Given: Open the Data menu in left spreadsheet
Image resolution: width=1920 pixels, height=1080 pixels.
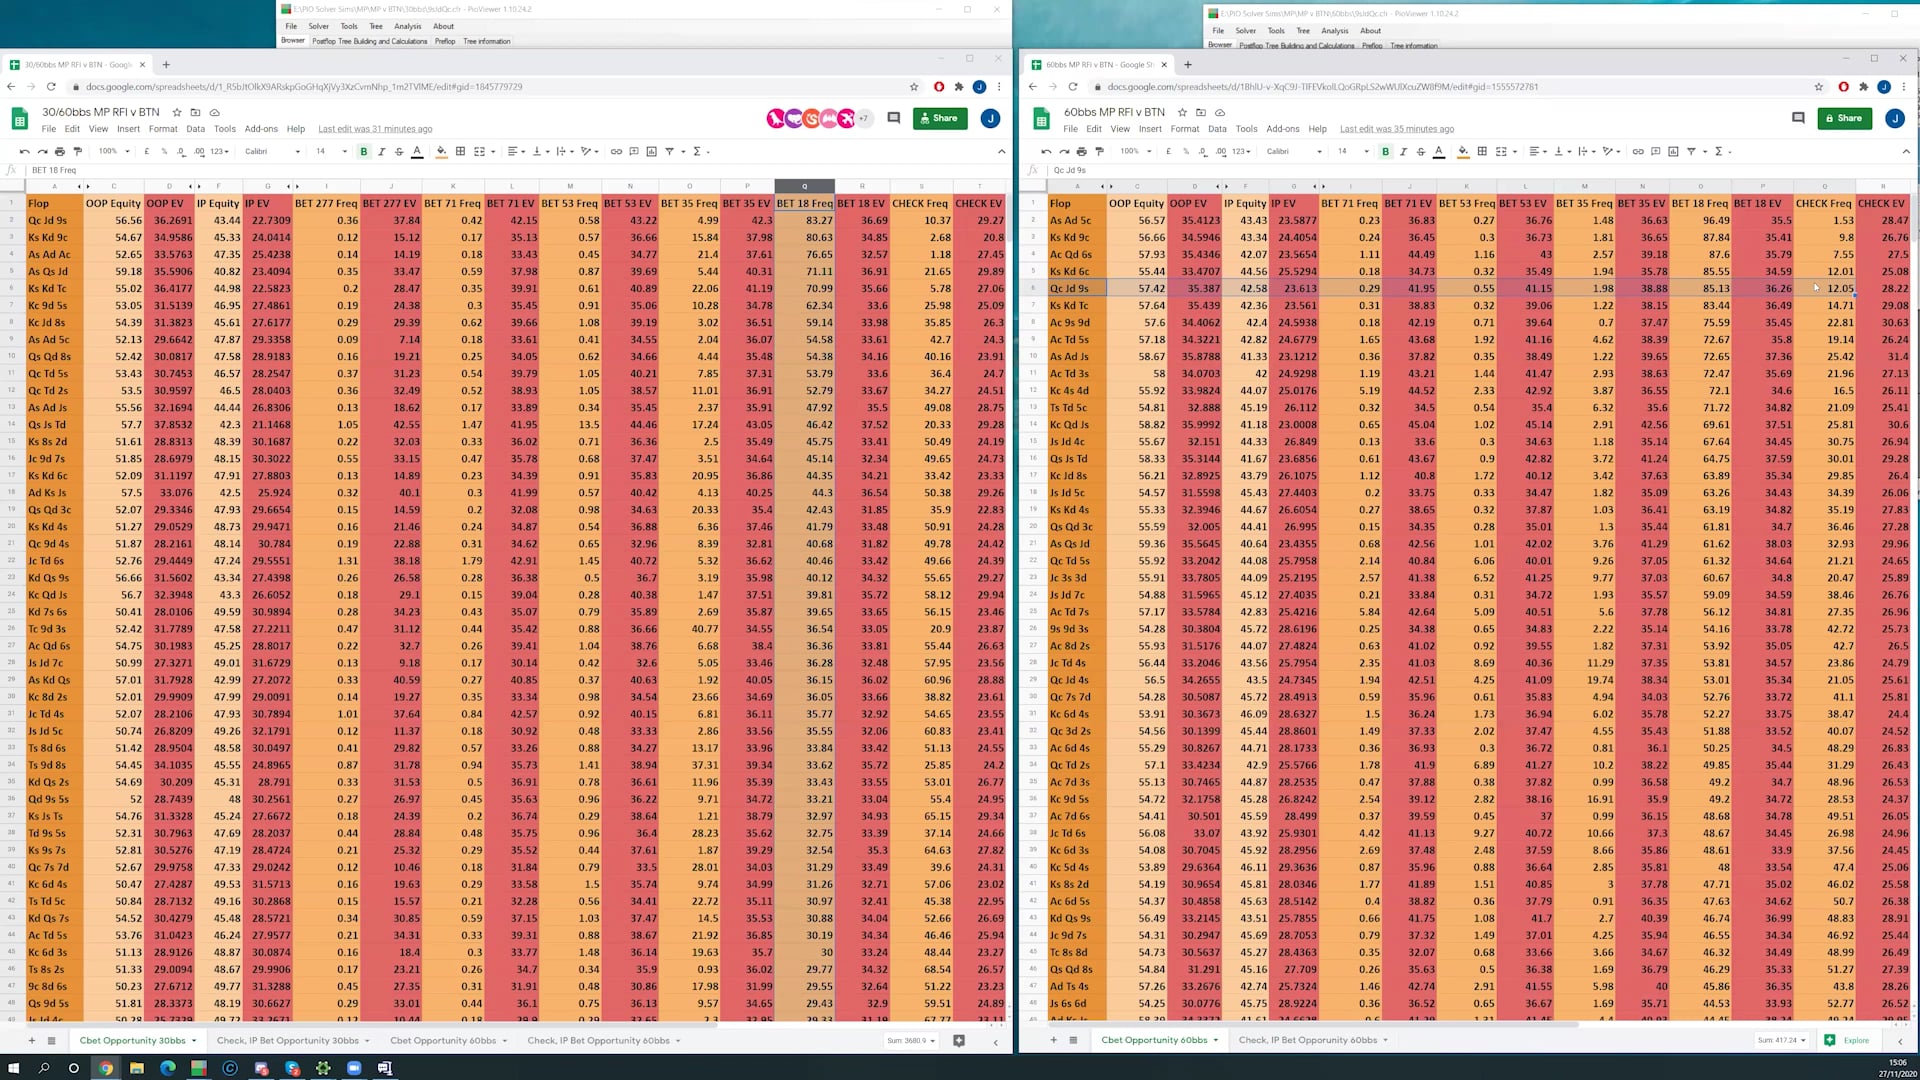Looking at the screenshot, I should [195, 129].
